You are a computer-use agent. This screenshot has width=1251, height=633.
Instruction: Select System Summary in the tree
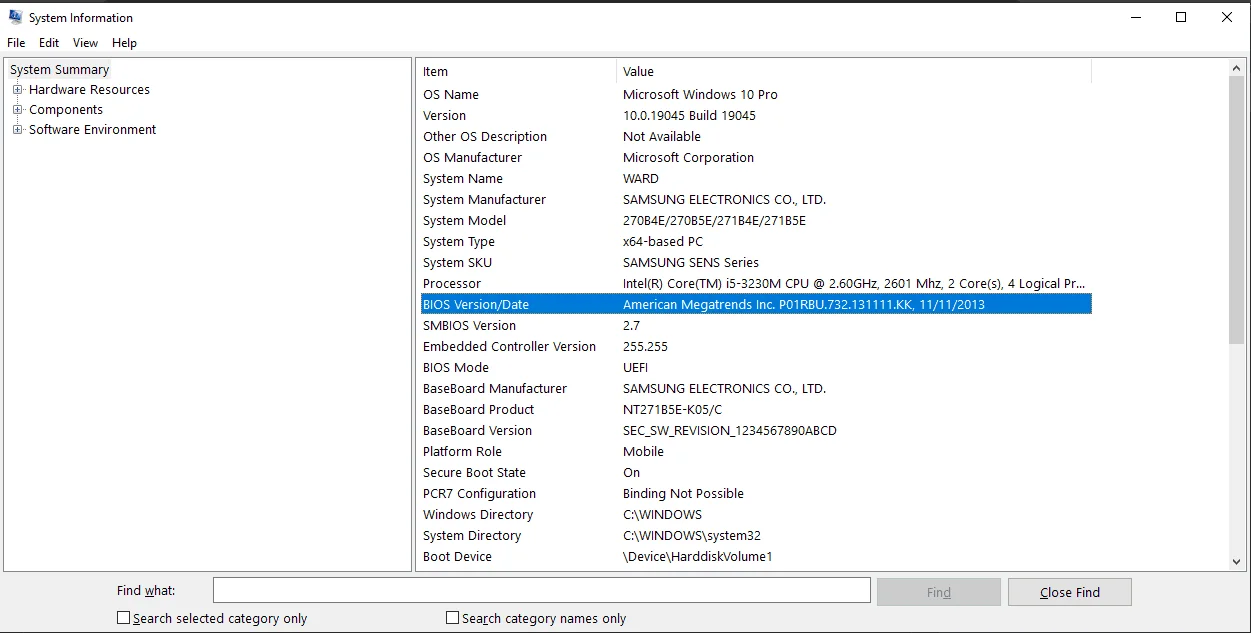click(x=60, y=70)
